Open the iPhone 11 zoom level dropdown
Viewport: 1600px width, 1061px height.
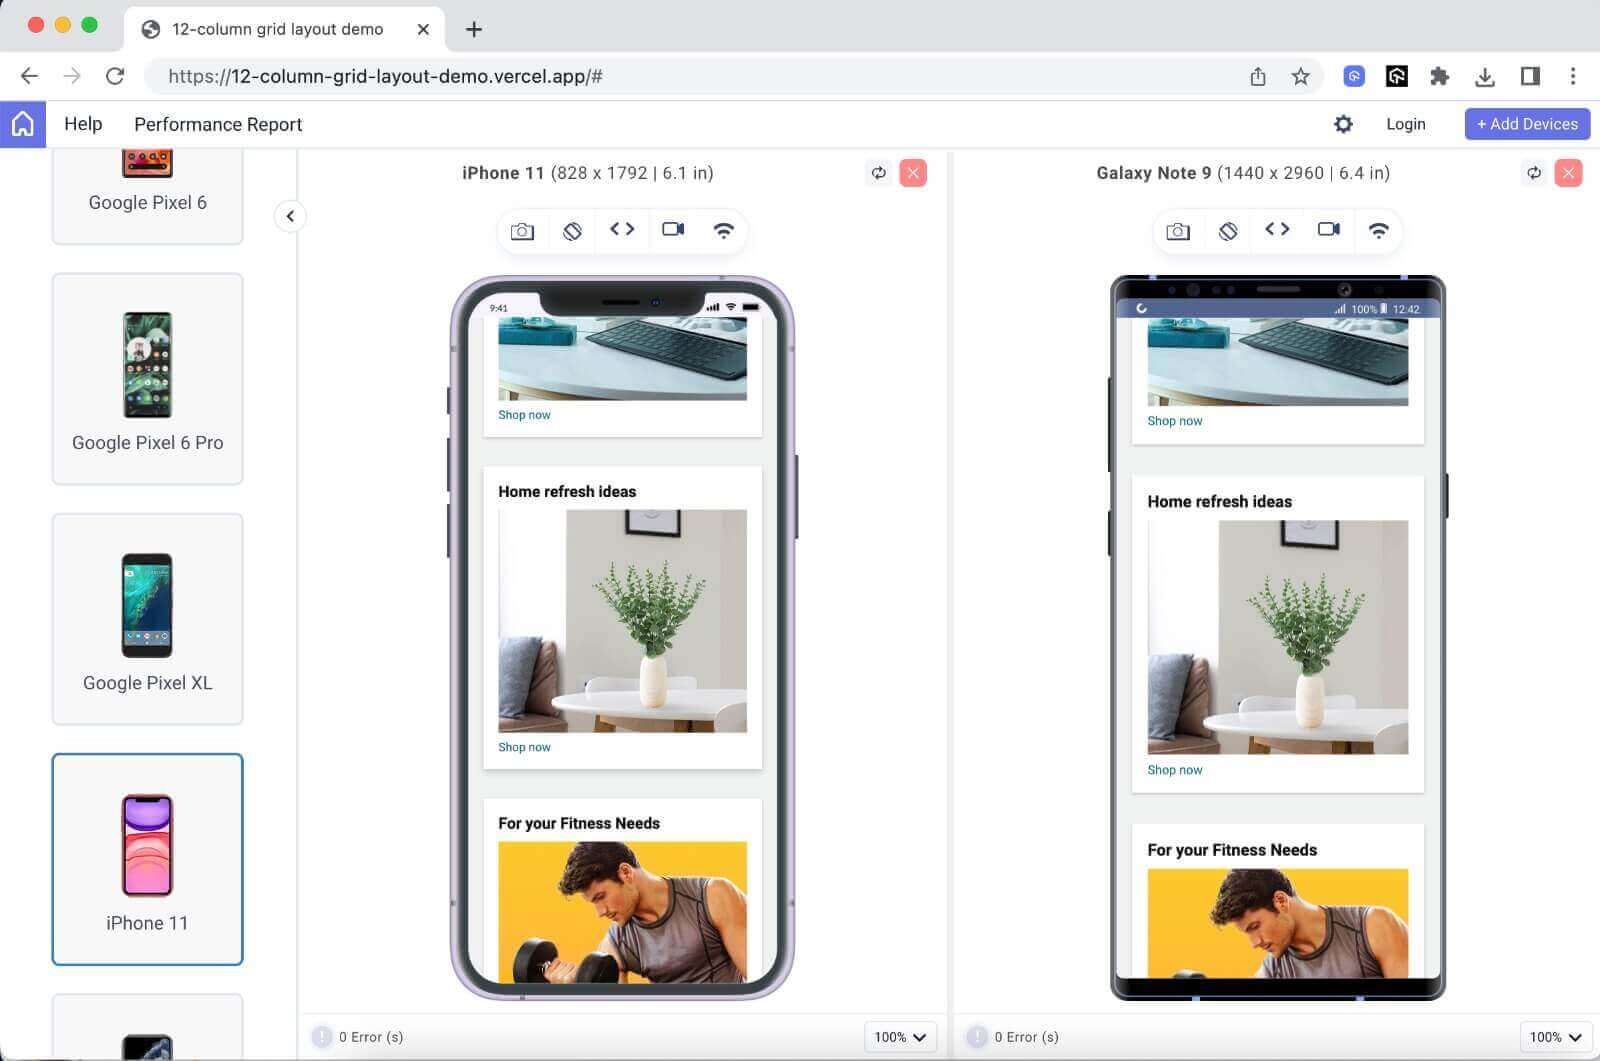click(x=898, y=1037)
